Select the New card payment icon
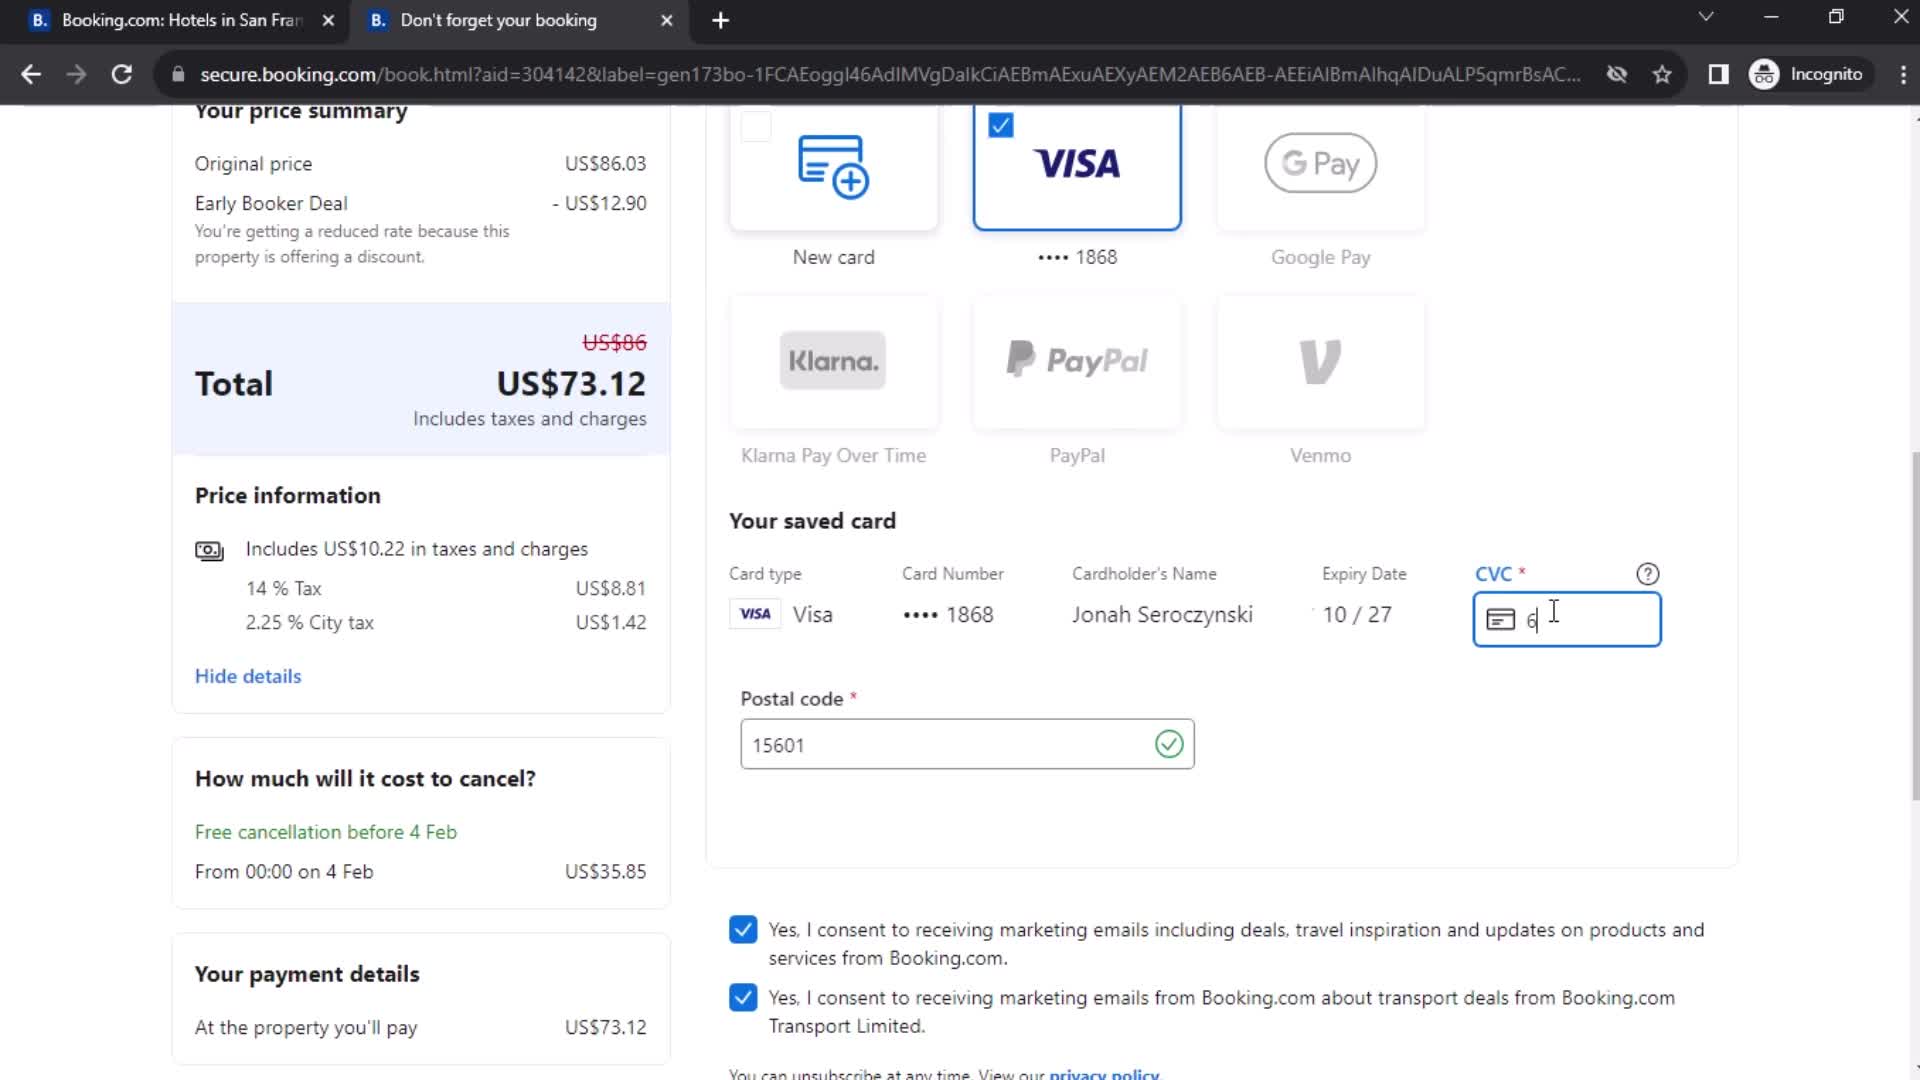1920x1080 pixels. tap(833, 167)
